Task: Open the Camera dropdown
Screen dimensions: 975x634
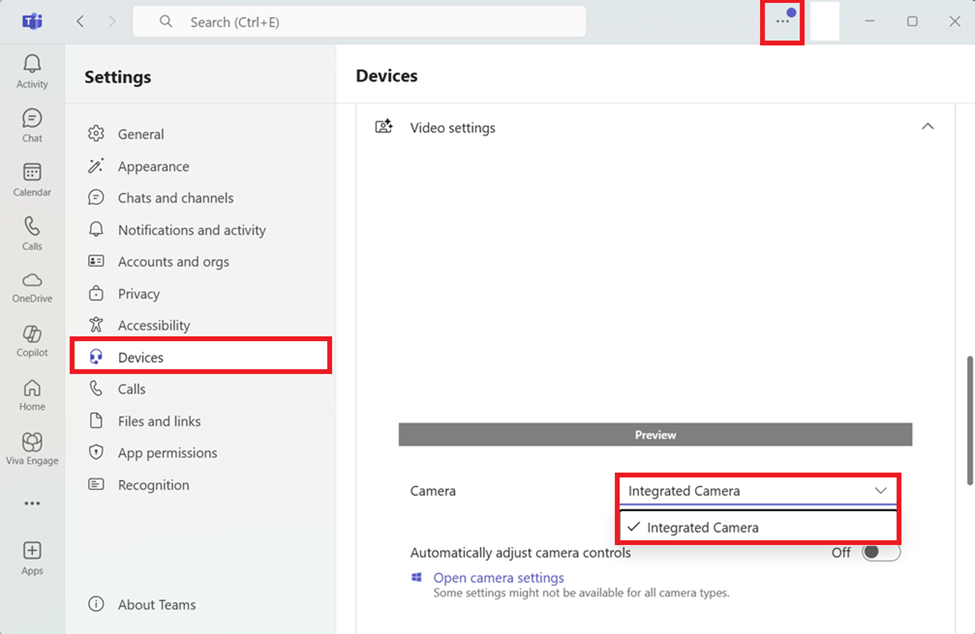Action: pyautogui.click(x=757, y=491)
